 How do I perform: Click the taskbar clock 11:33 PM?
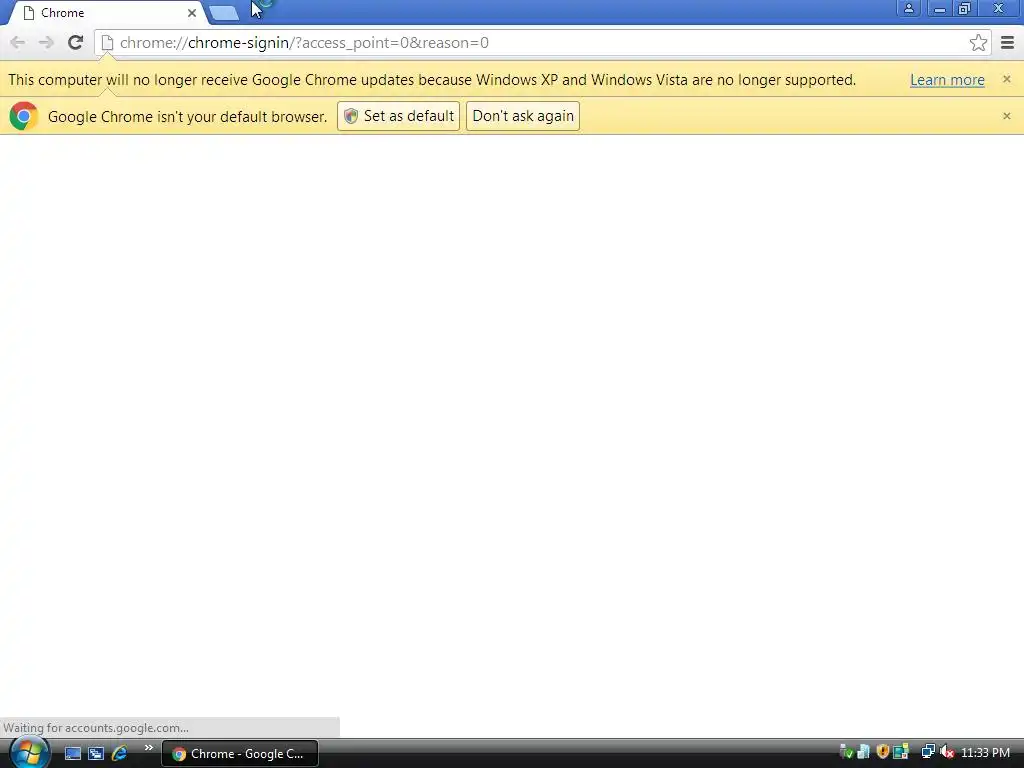click(x=985, y=753)
